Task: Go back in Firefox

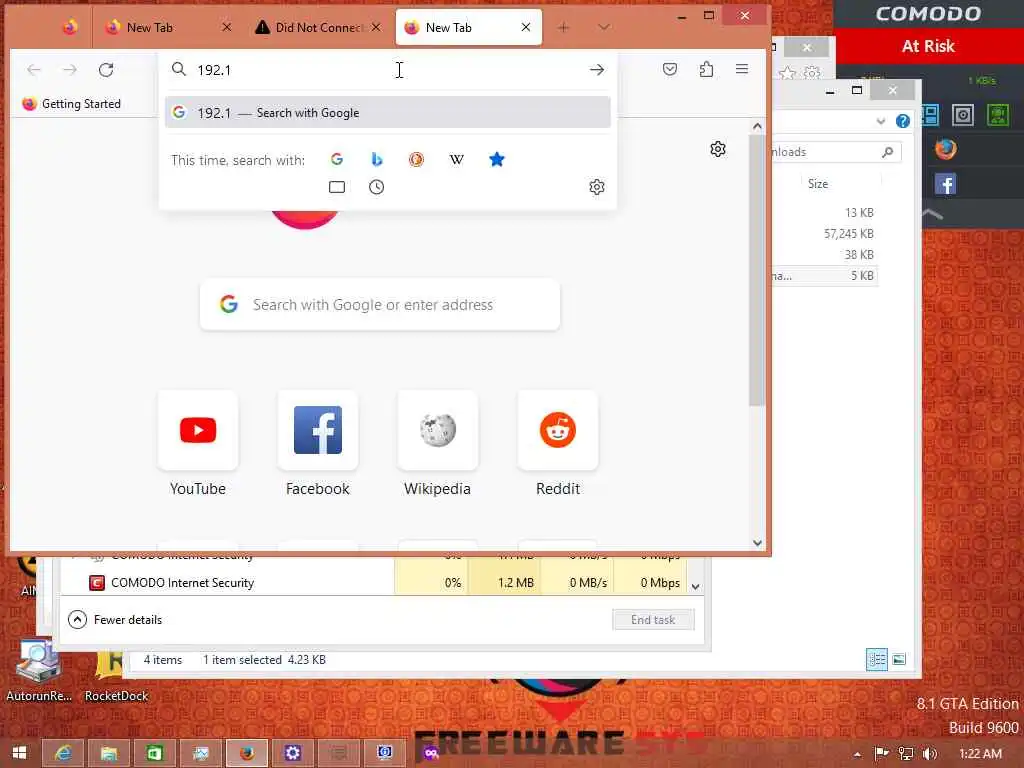Action: pos(34,69)
